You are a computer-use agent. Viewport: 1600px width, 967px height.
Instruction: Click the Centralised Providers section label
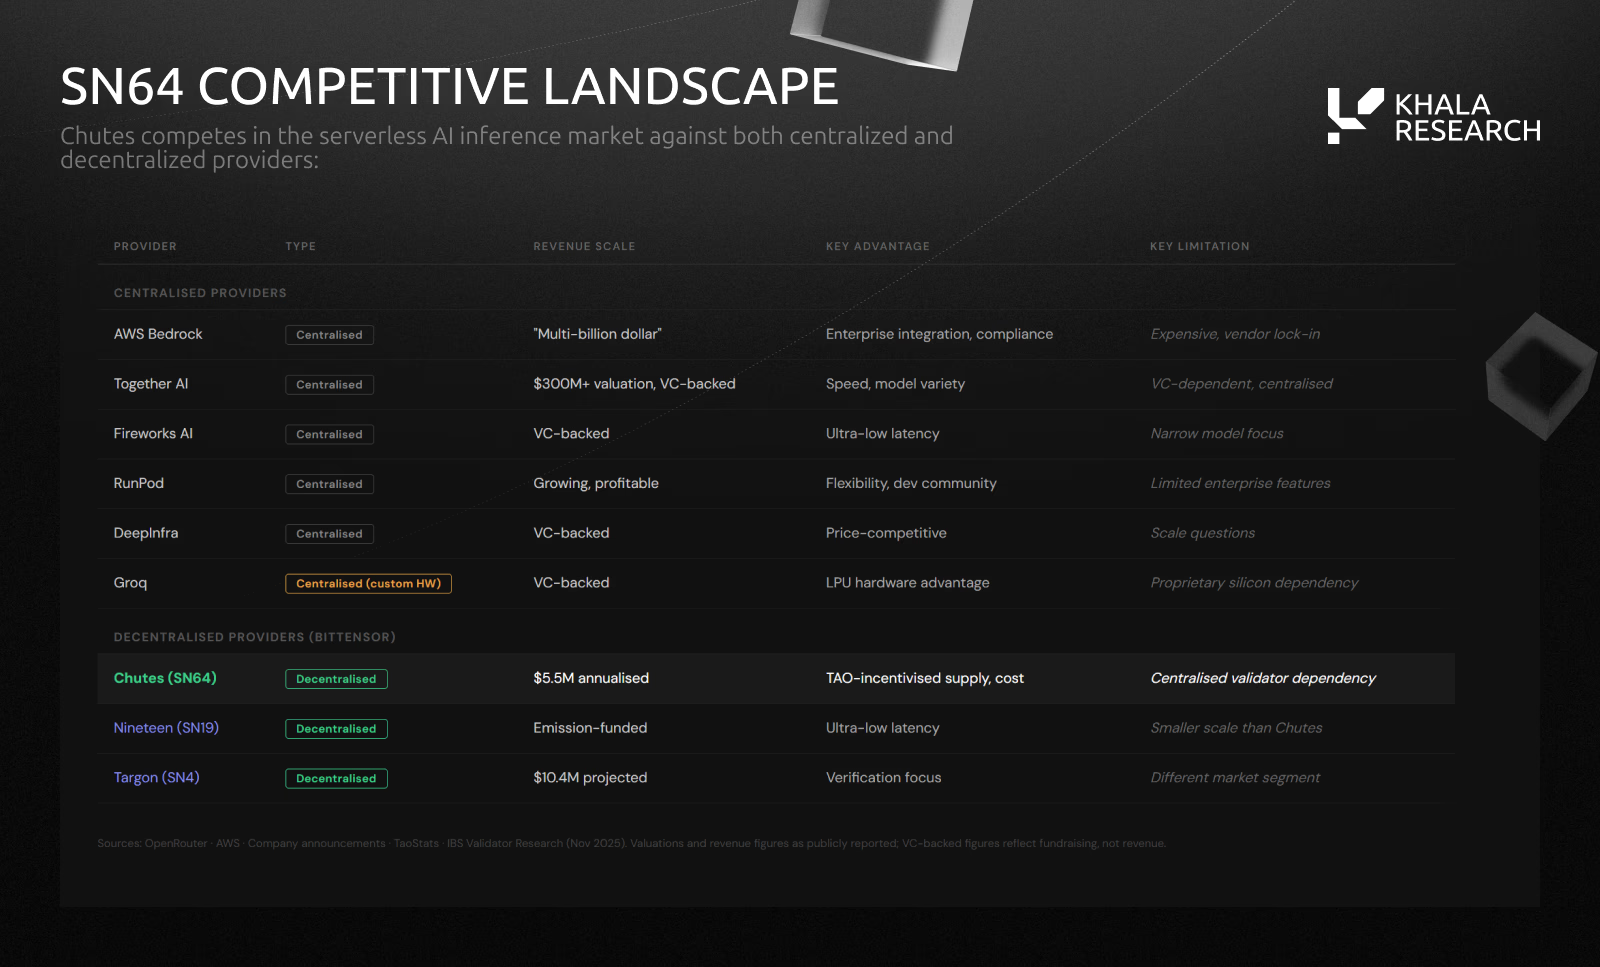pyautogui.click(x=200, y=293)
